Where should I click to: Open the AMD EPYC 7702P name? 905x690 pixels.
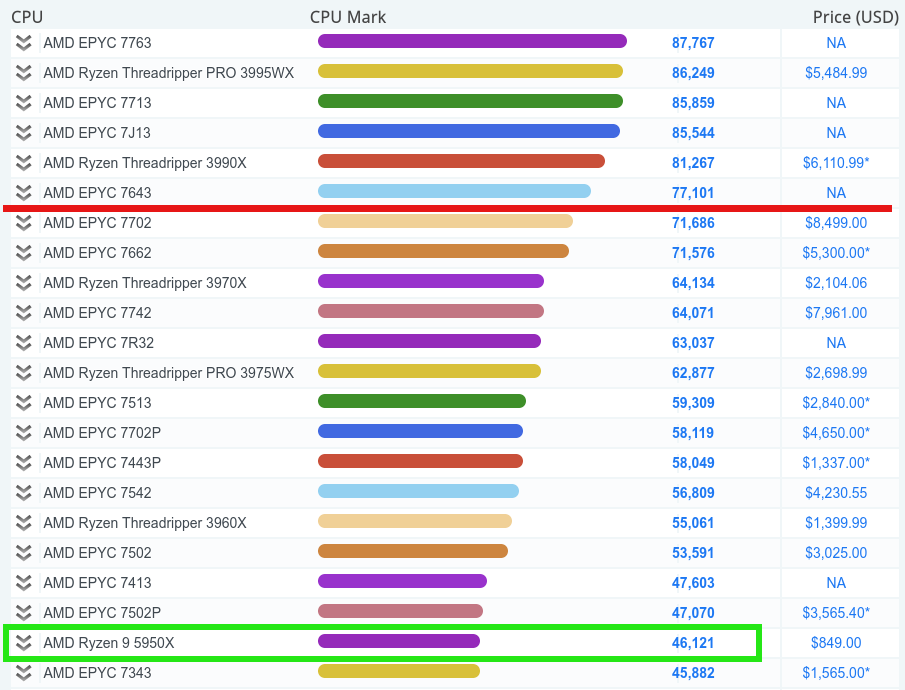102,433
